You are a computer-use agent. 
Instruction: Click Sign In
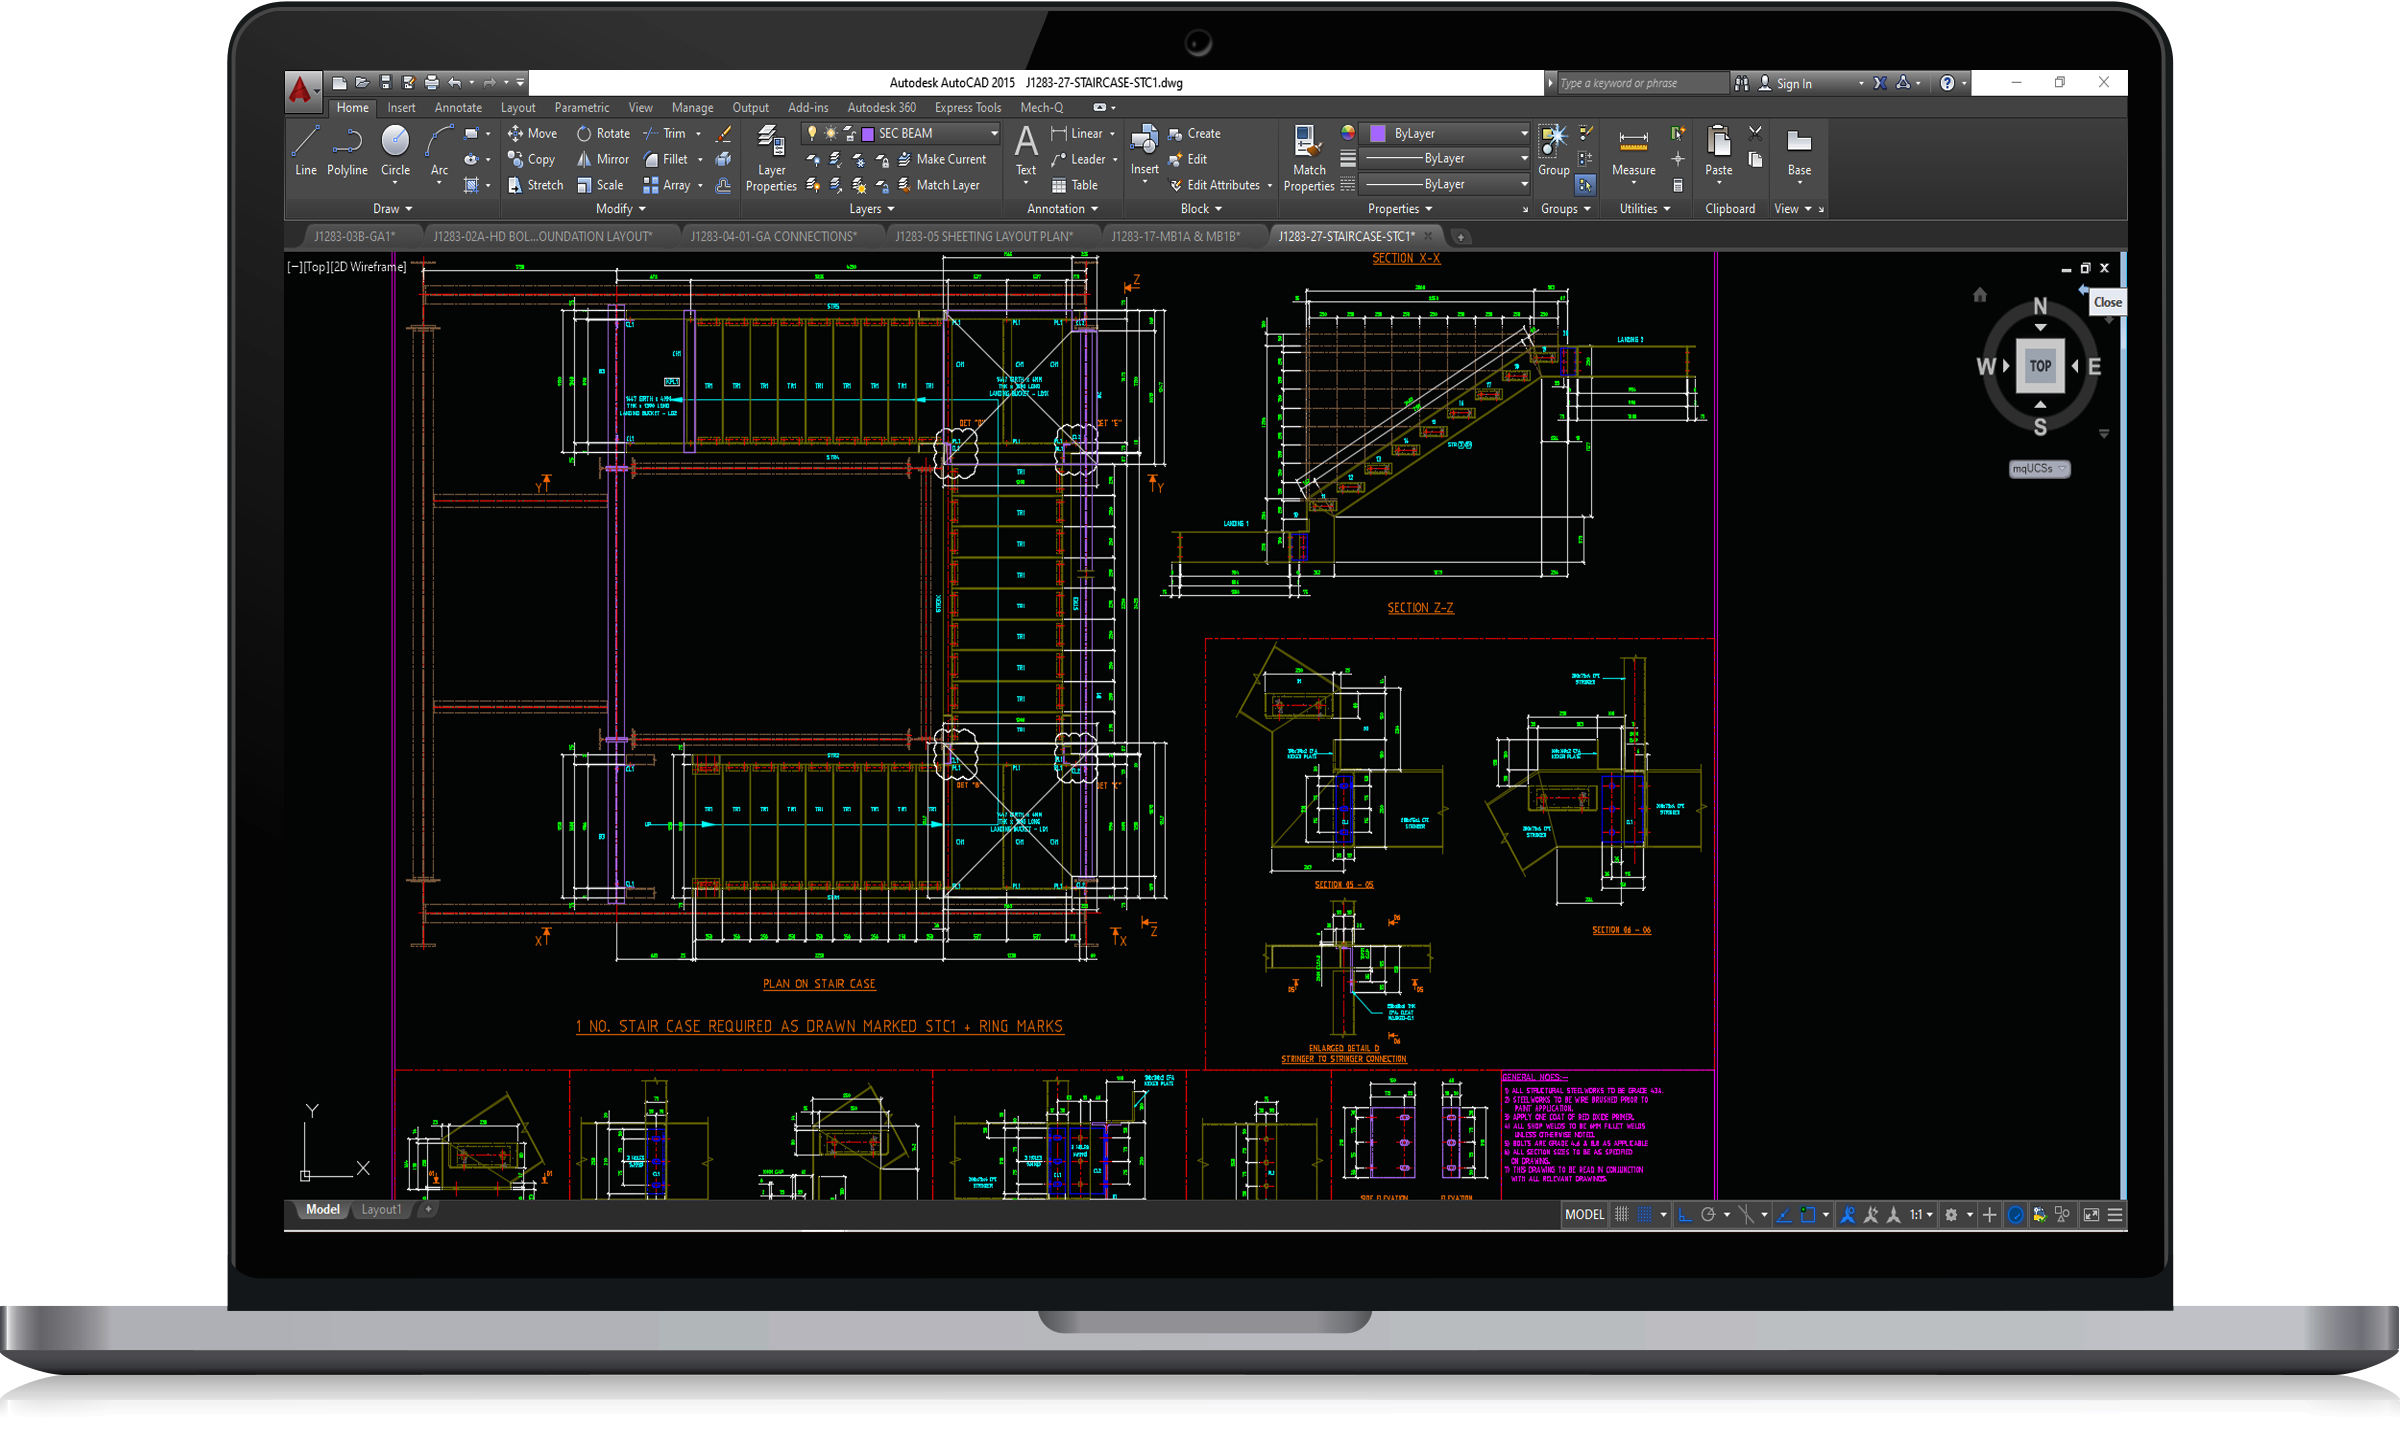[1785, 84]
